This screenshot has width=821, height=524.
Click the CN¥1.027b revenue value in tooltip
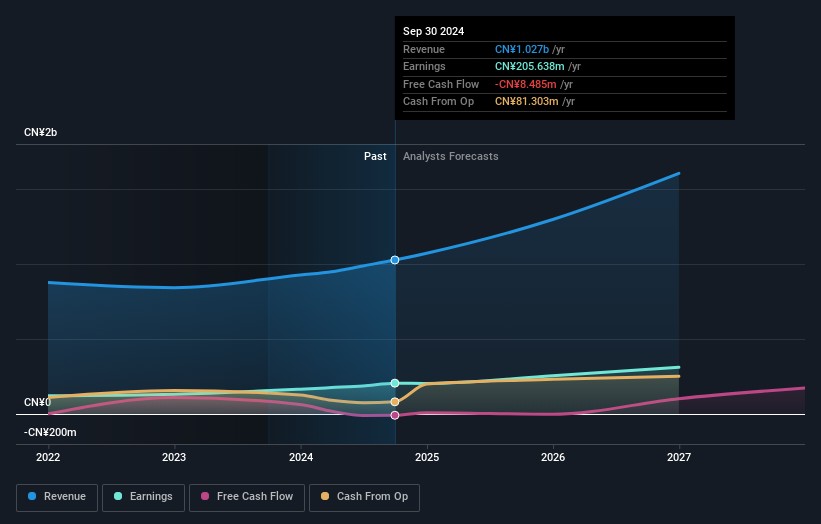pos(522,49)
